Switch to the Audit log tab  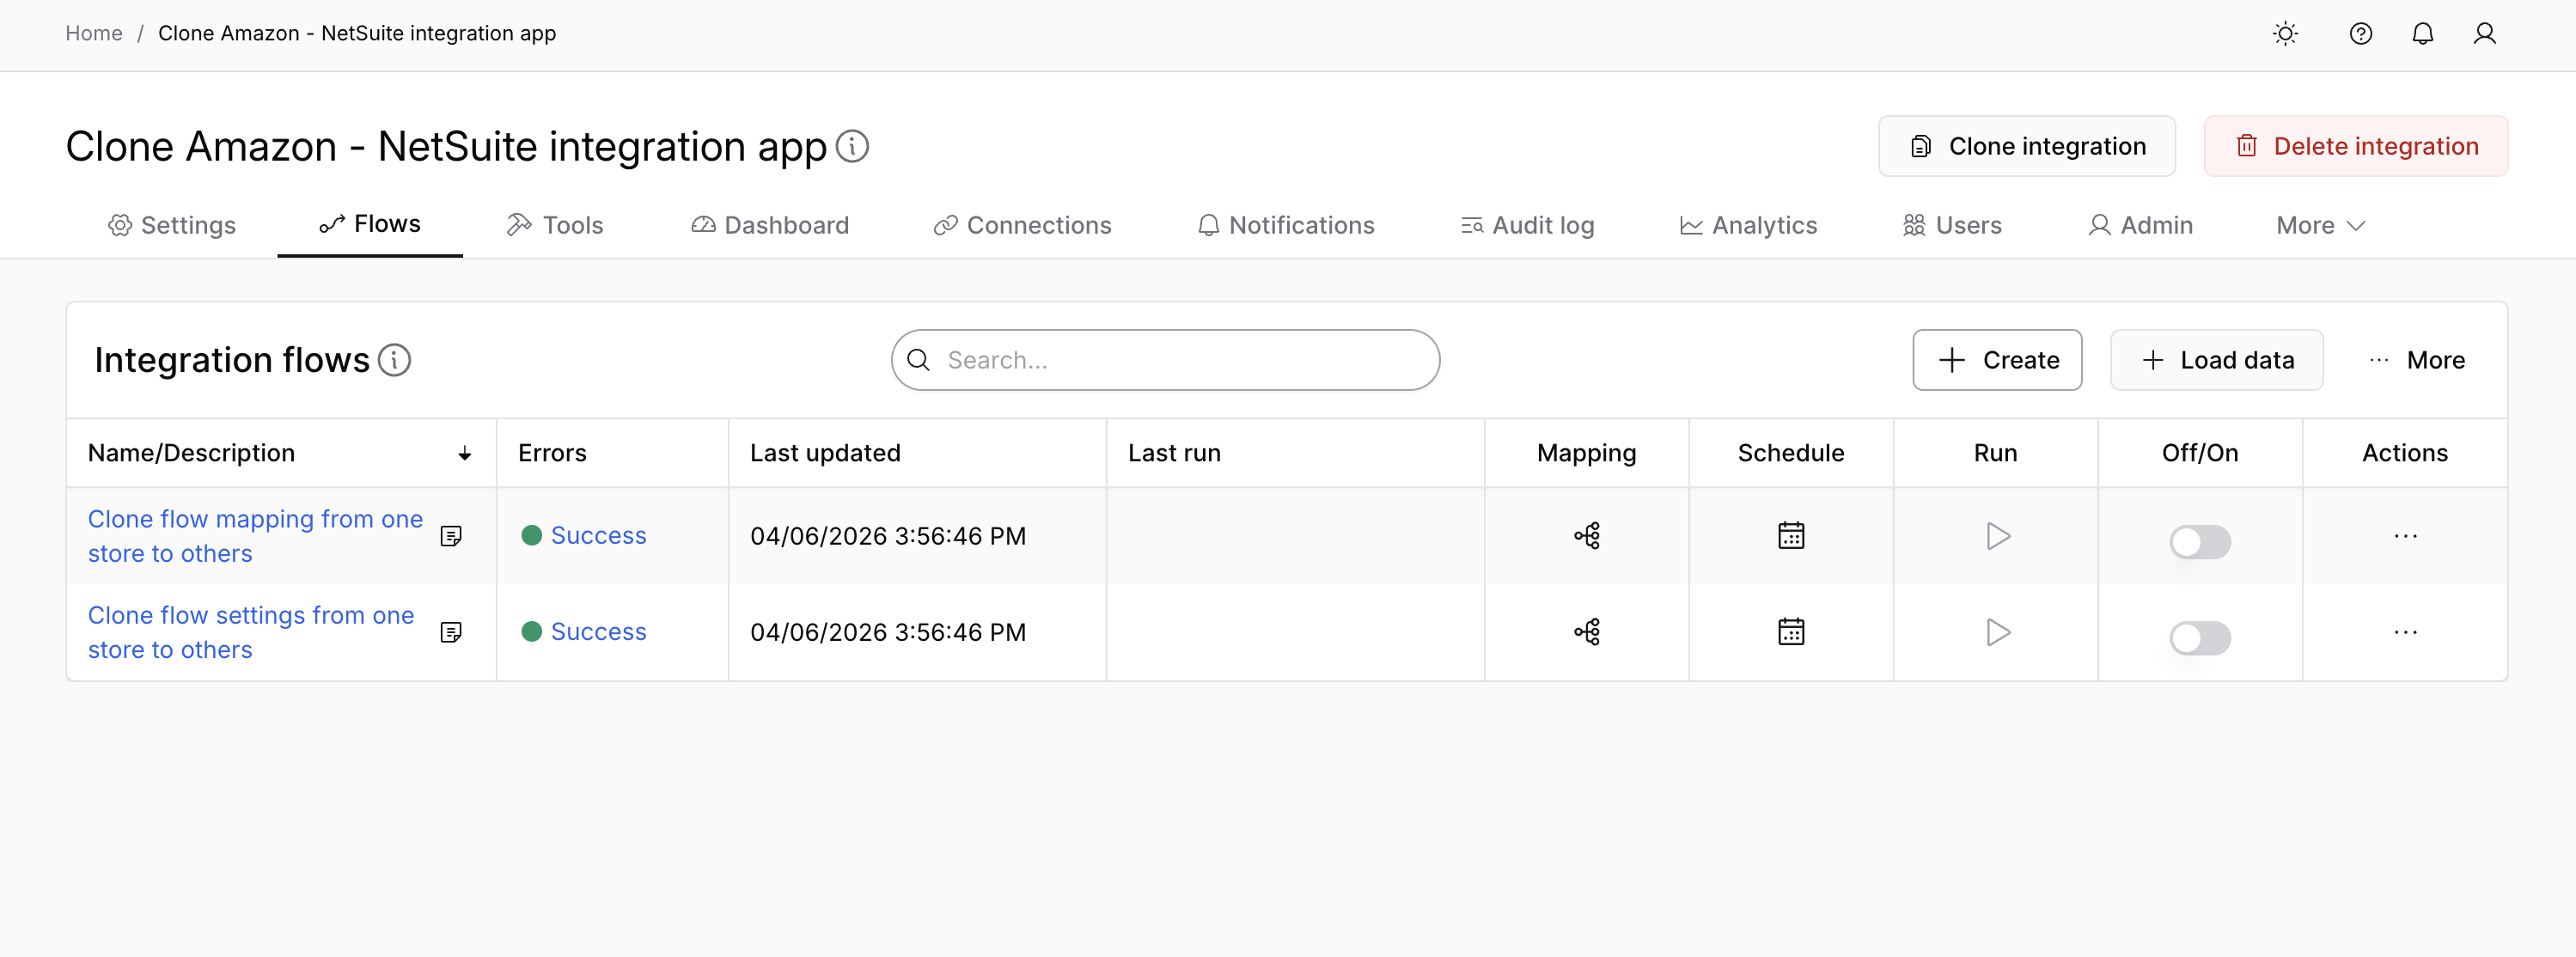[1526, 226]
